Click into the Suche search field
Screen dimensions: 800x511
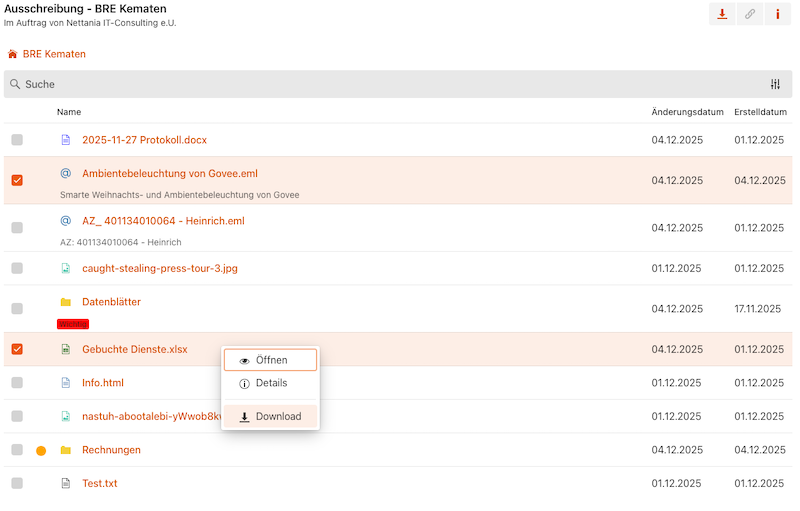[x=380, y=85]
